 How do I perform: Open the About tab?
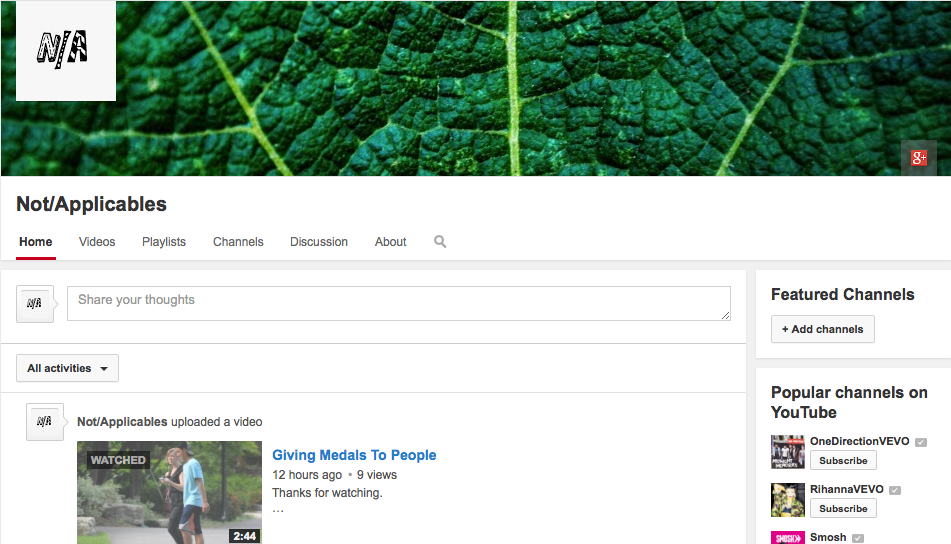pos(391,242)
